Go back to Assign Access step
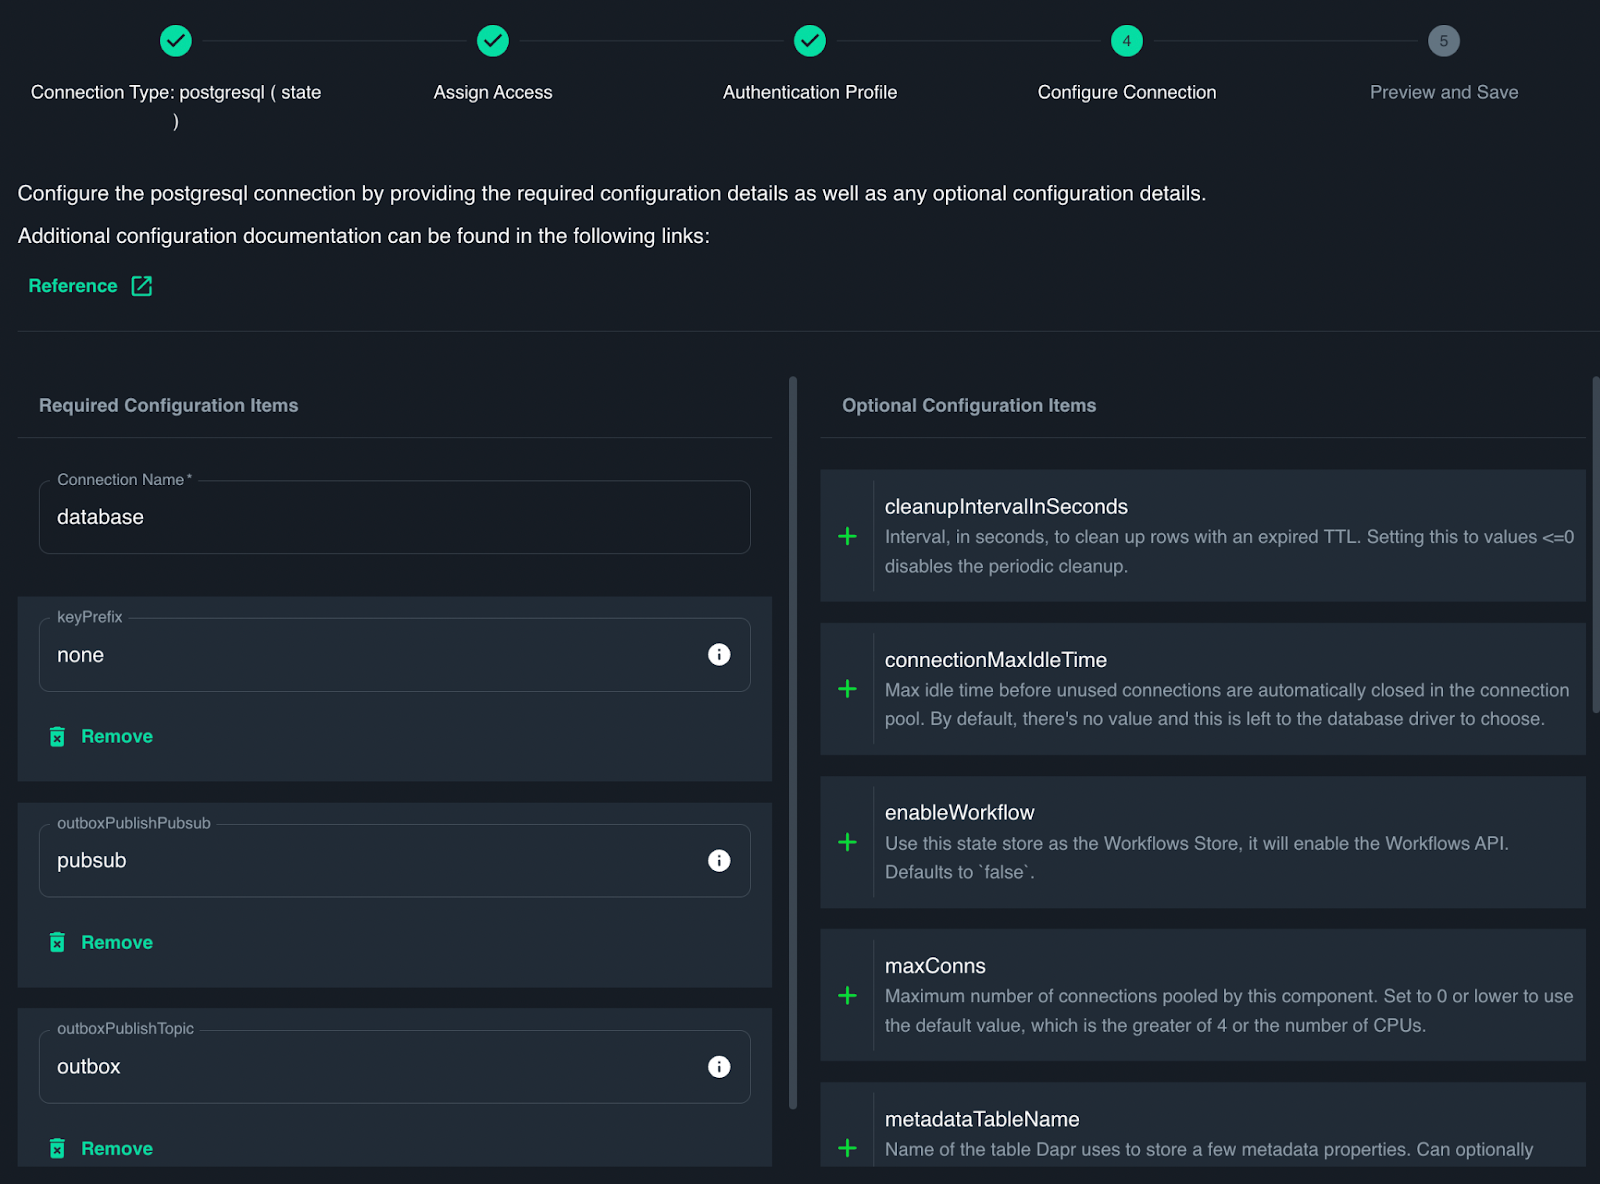1600x1184 pixels. click(x=493, y=41)
